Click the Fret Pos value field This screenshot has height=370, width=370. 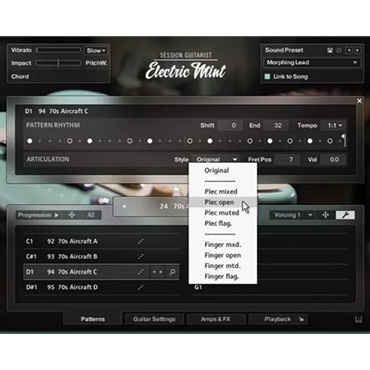[287, 160]
